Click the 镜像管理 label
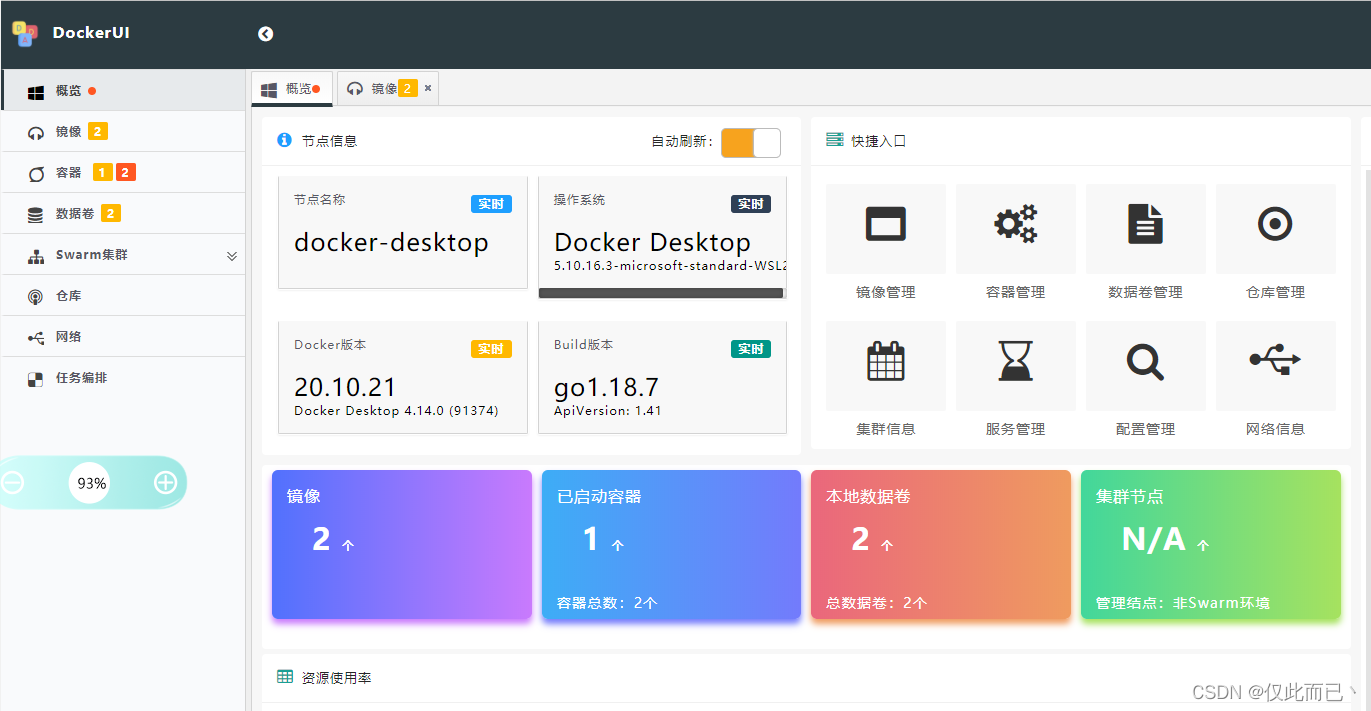 [886, 292]
